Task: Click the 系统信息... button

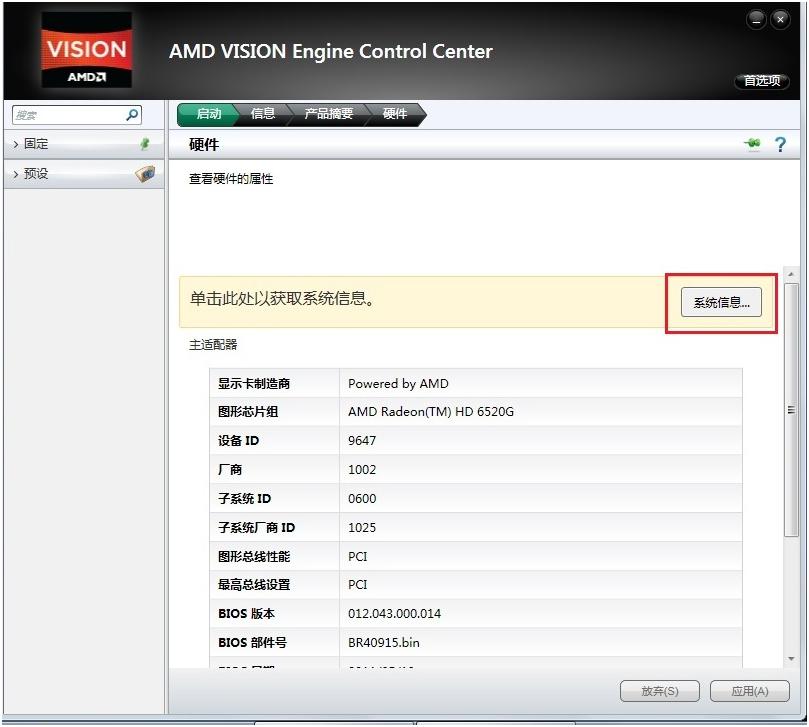Action: pyautogui.click(x=721, y=302)
